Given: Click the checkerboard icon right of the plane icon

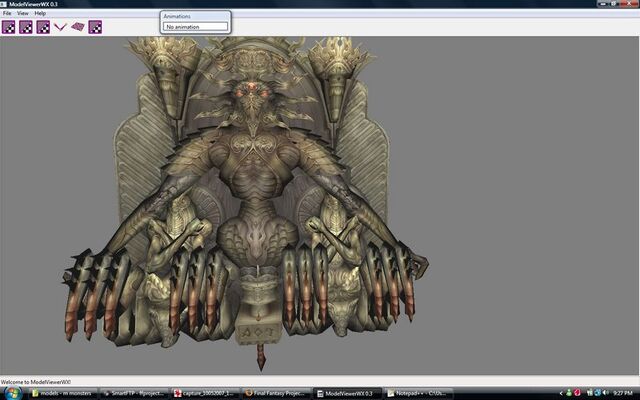Looking at the screenshot, I should (95, 27).
